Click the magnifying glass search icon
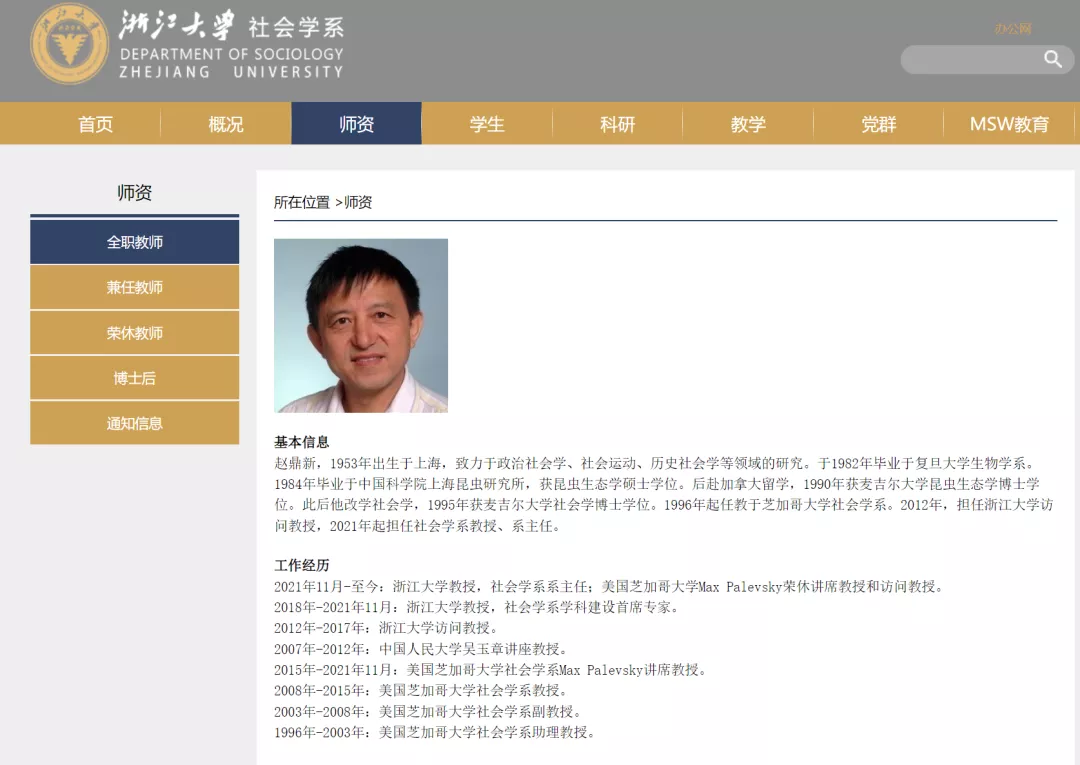1080x765 pixels. coord(1052,59)
